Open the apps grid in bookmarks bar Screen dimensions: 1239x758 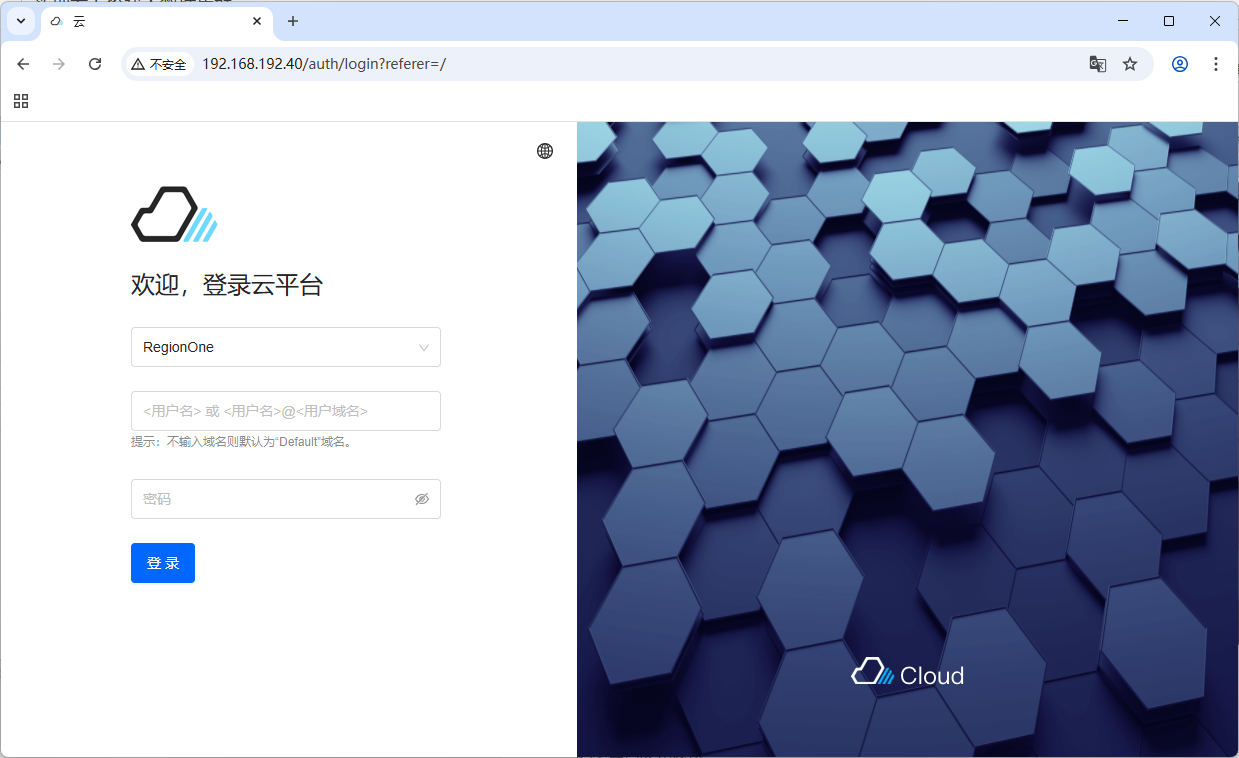coord(21,101)
